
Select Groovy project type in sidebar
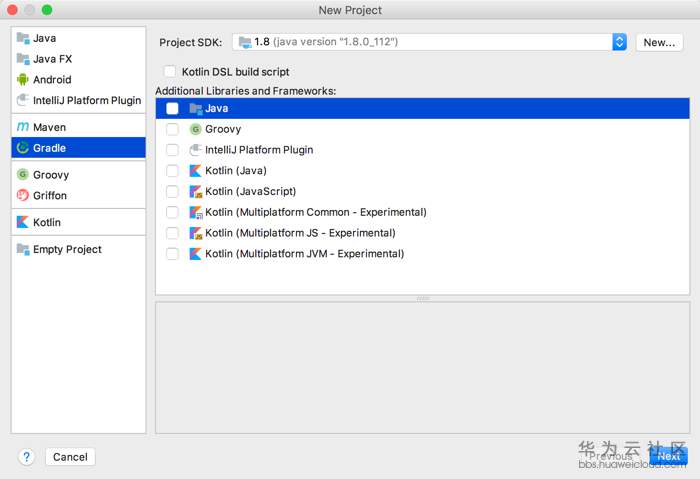(x=51, y=175)
